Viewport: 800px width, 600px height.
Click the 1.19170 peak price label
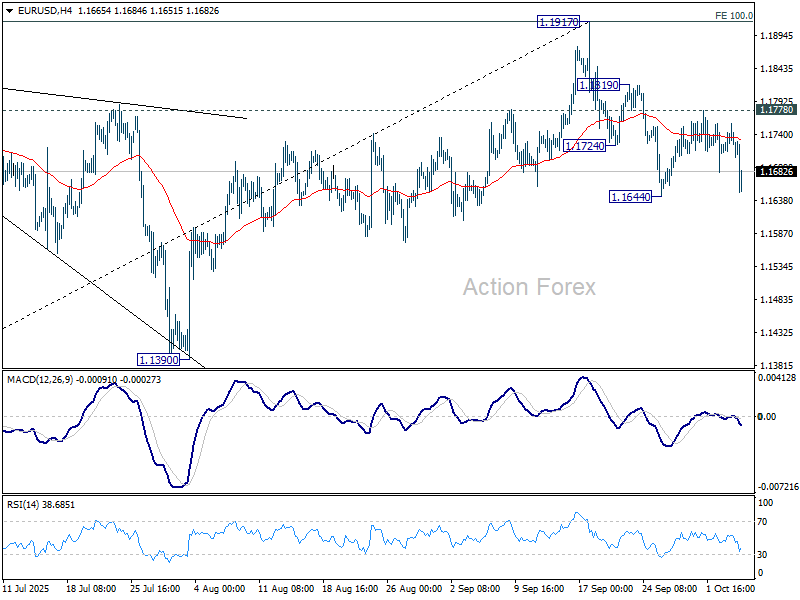pyautogui.click(x=557, y=21)
